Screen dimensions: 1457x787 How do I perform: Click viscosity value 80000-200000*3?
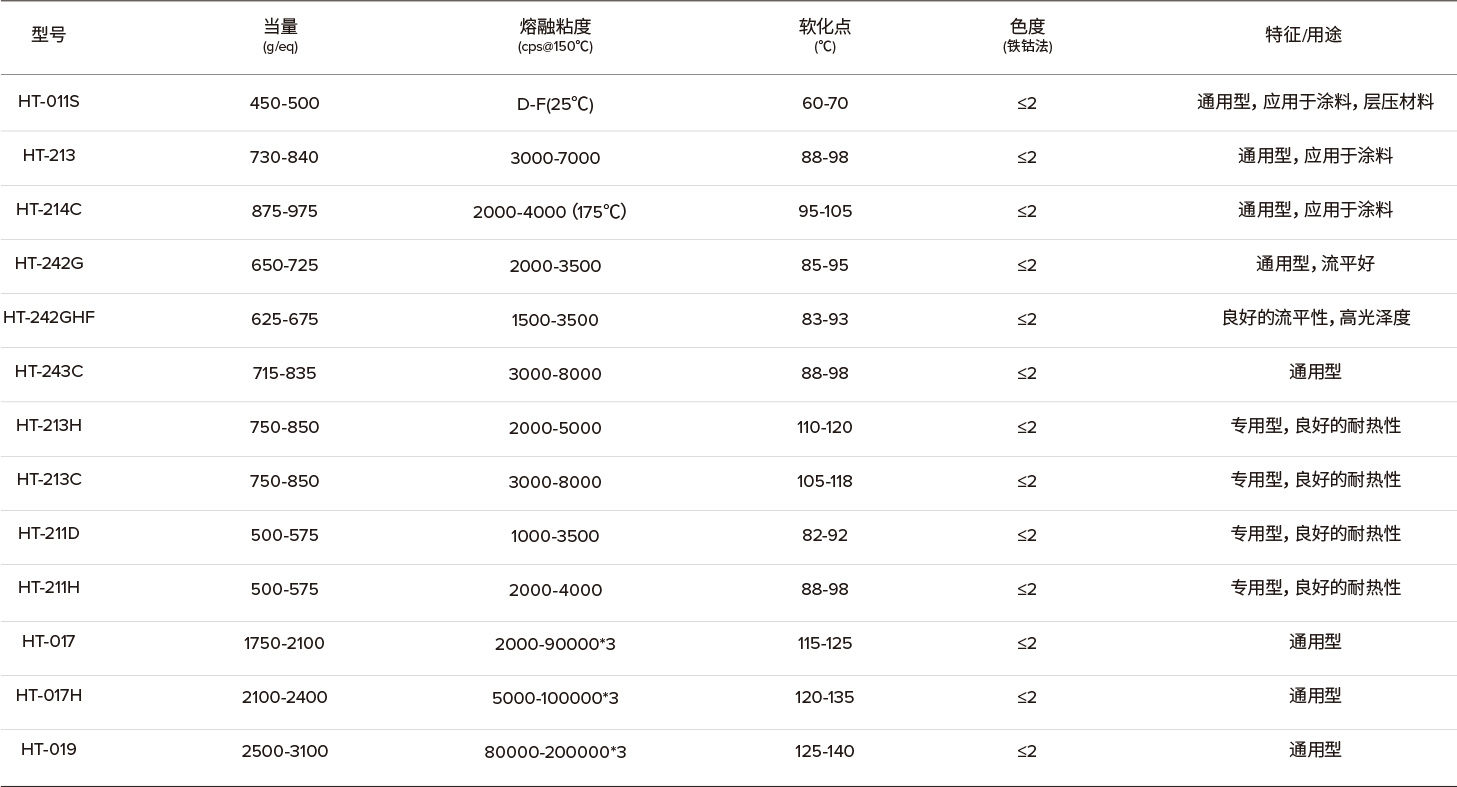tap(555, 752)
